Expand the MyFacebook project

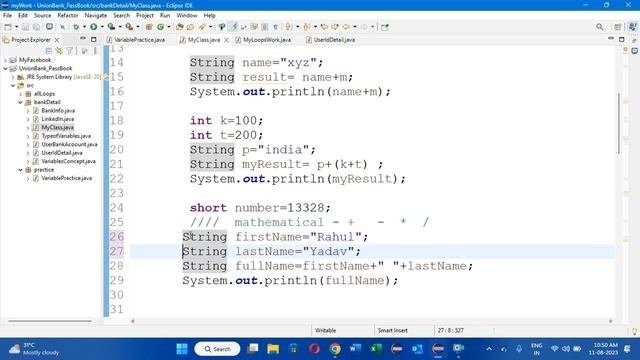(x=5, y=60)
